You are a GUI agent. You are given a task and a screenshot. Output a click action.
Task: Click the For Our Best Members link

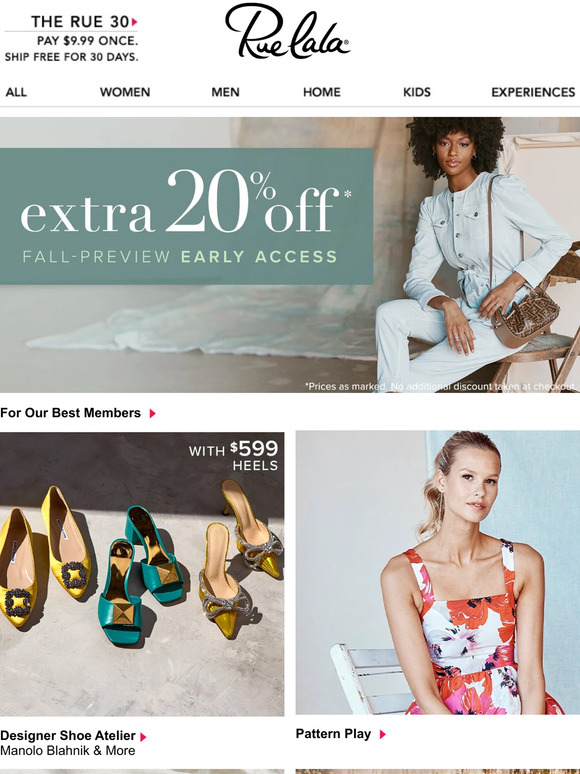pos(71,413)
